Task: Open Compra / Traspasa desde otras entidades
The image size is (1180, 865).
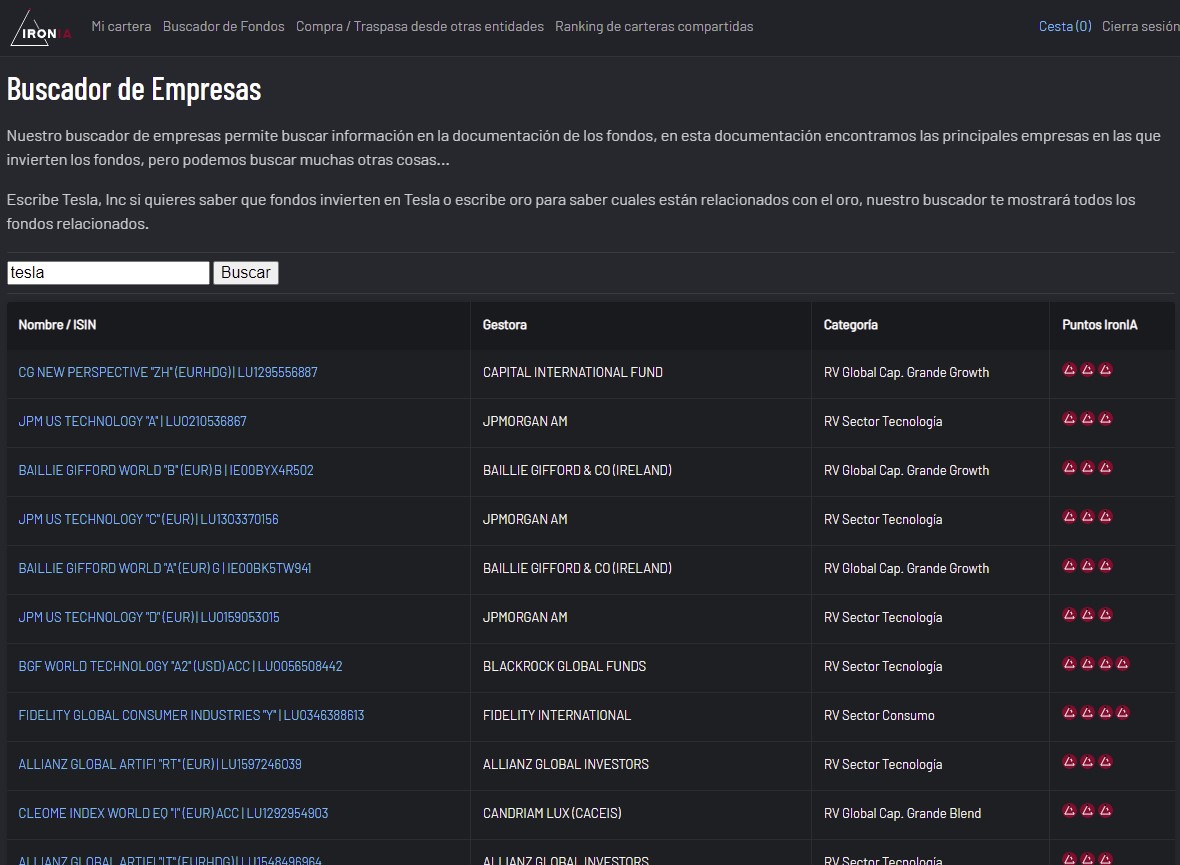Action: click(420, 26)
